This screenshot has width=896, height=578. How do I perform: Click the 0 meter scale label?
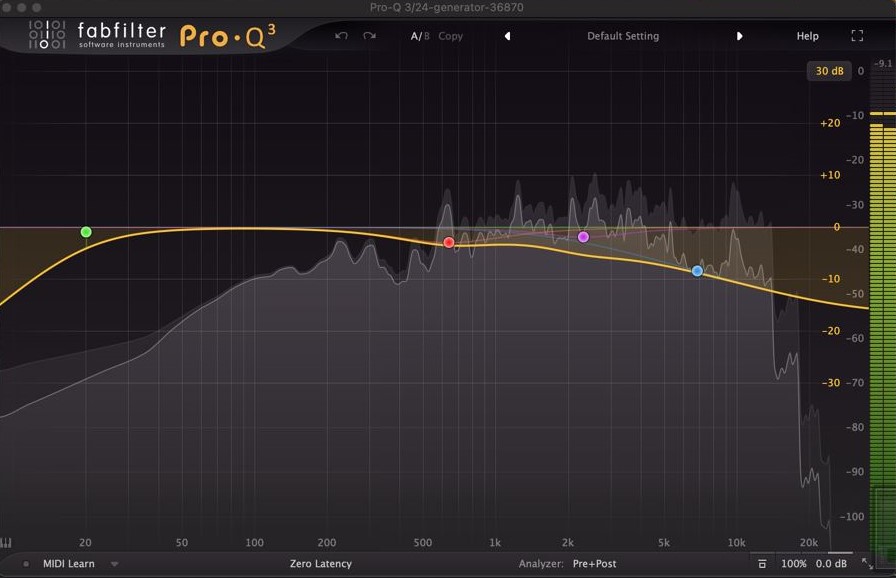pyautogui.click(x=861, y=71)
